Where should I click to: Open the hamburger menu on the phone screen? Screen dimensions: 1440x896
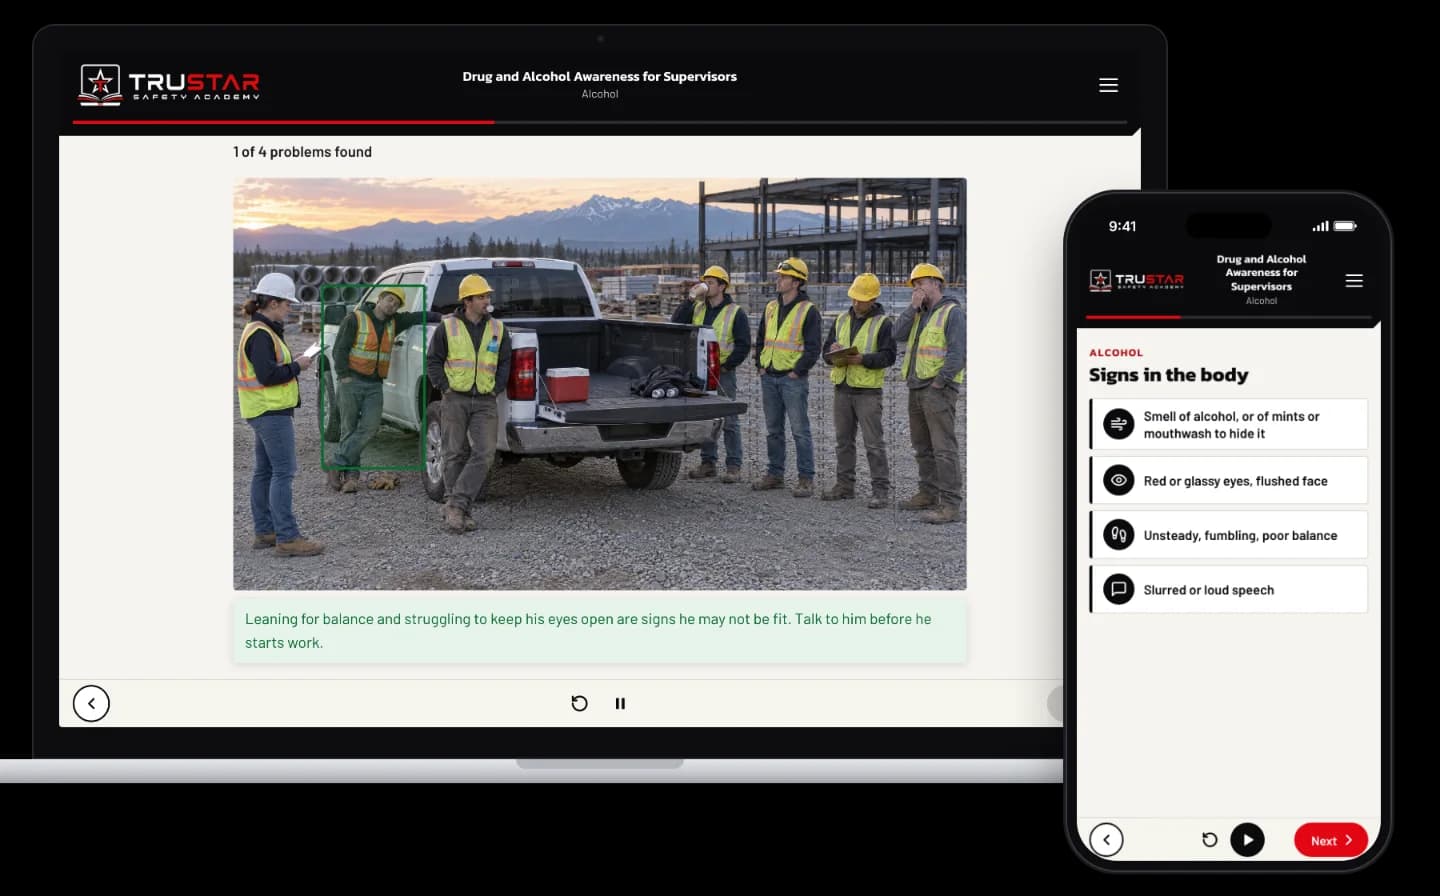1354,281
